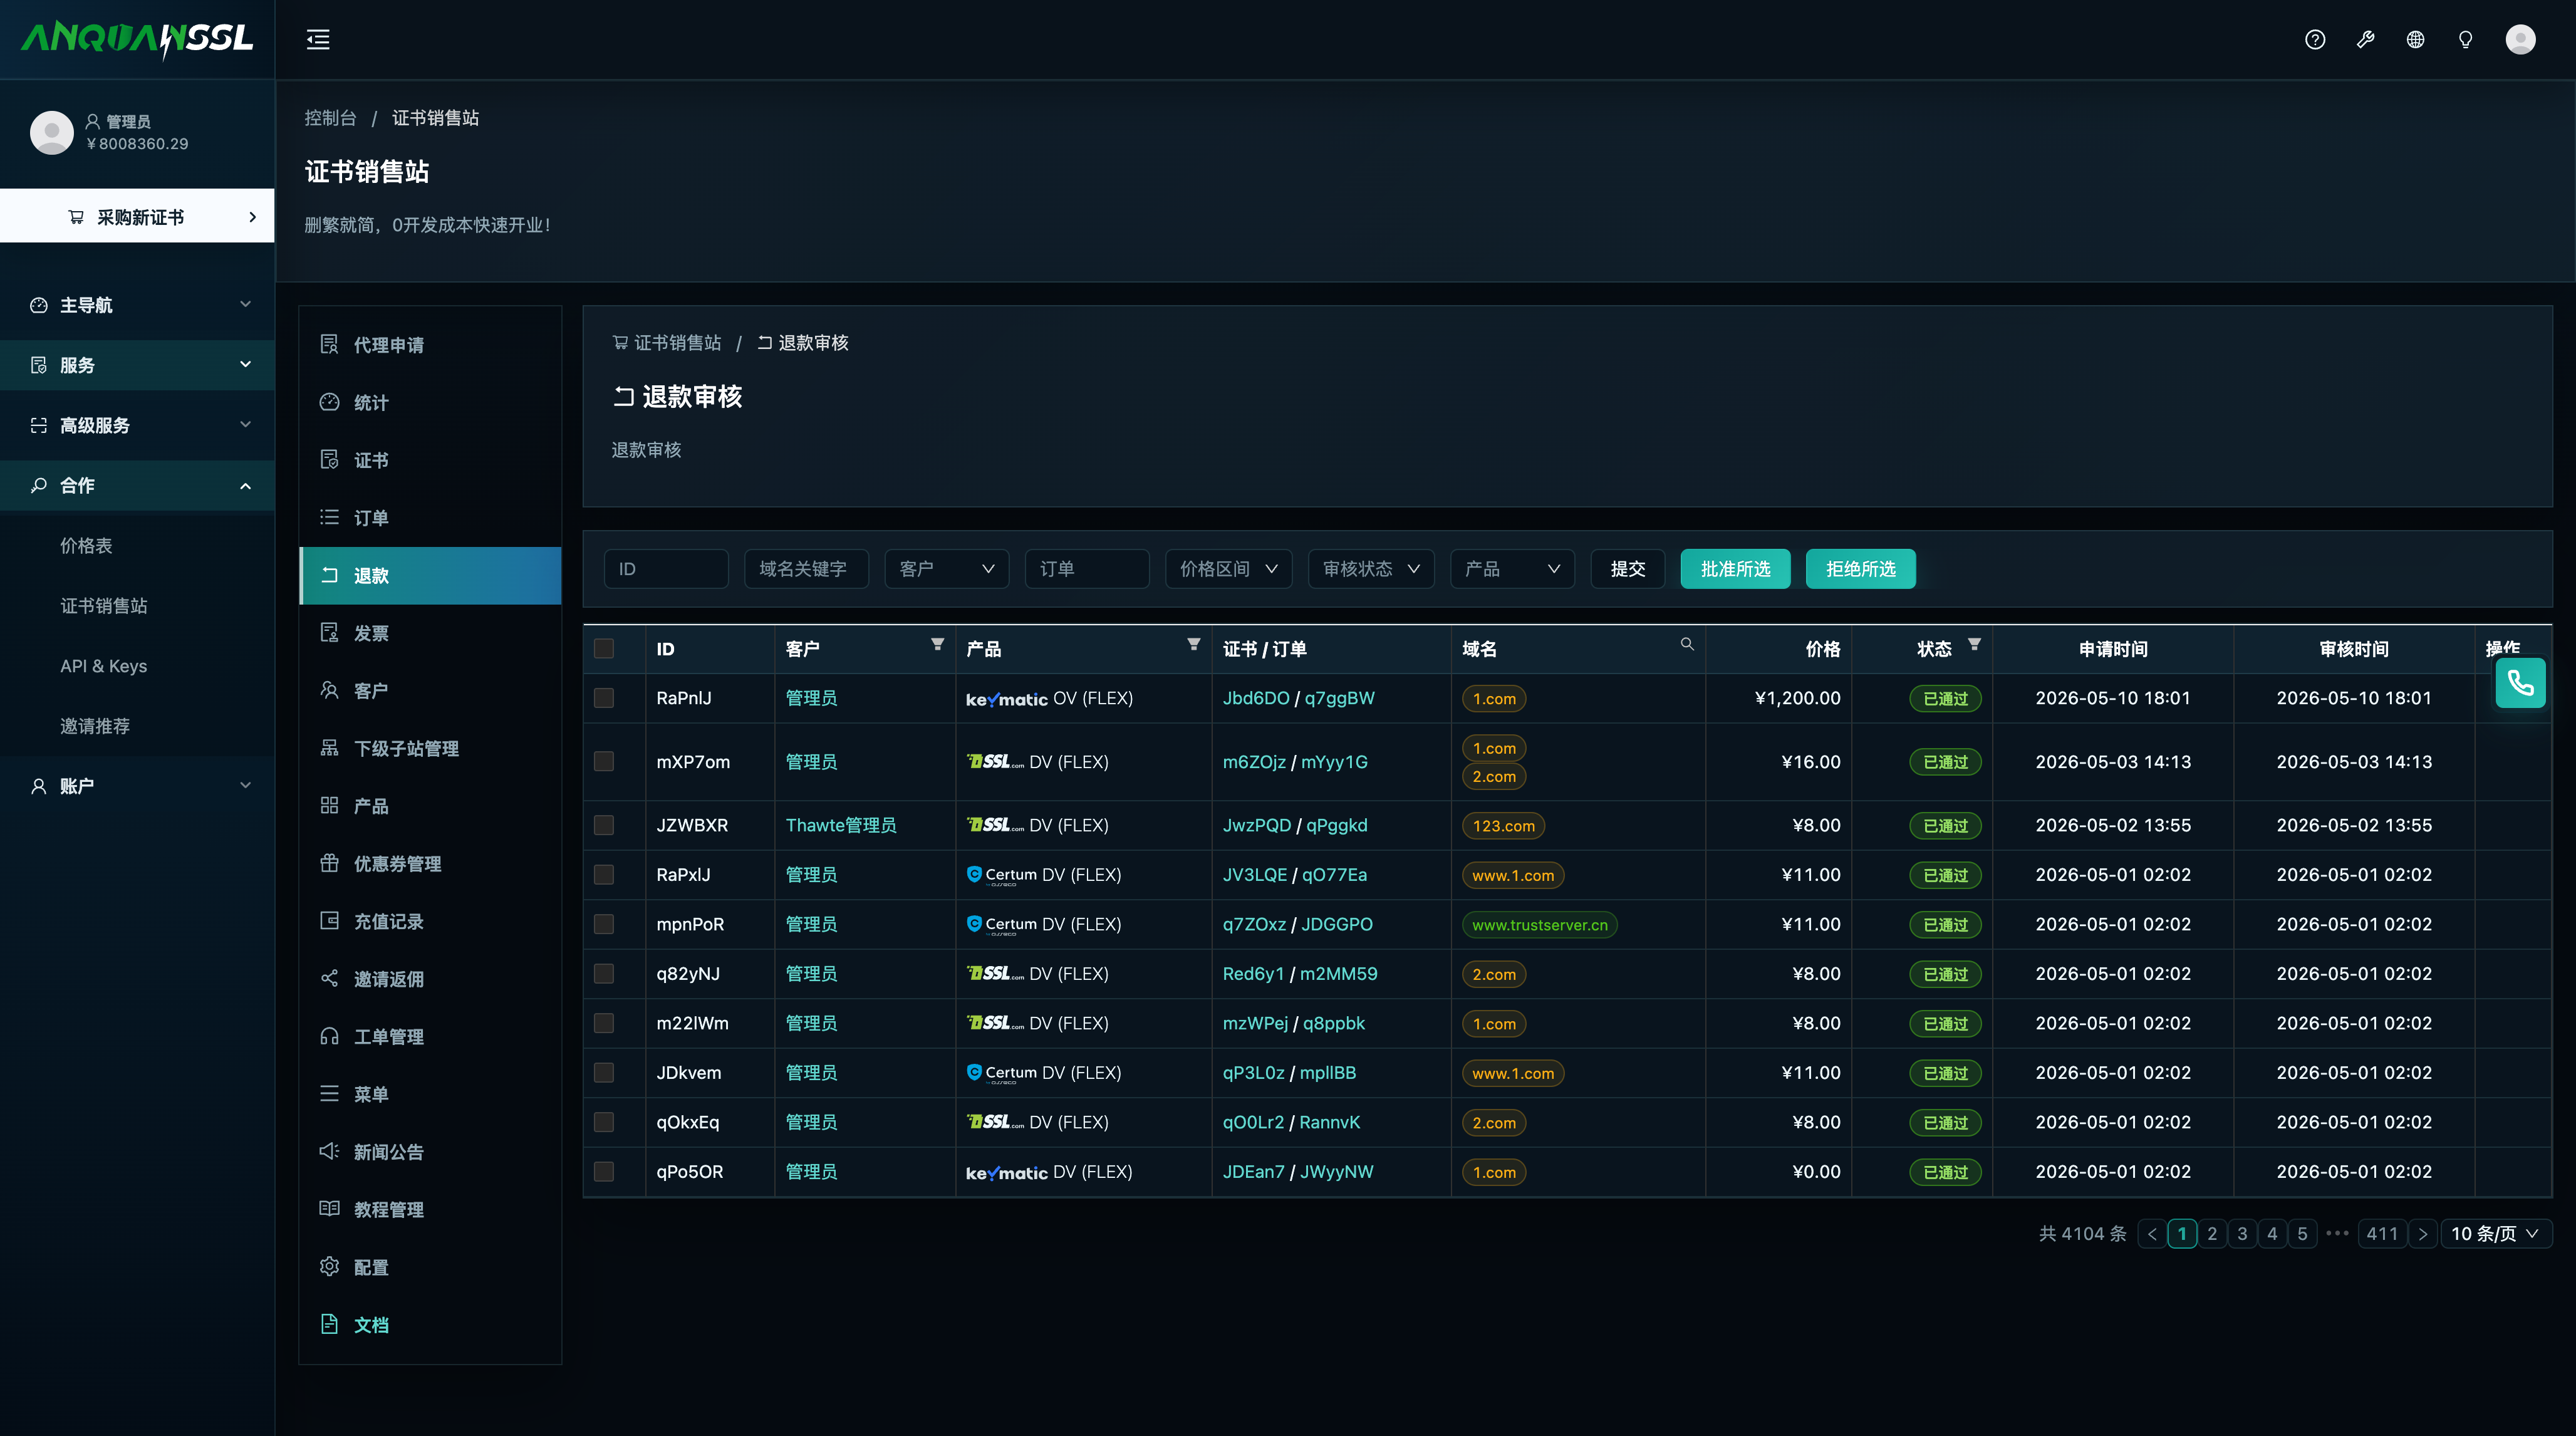2576x1436 pixels.
Task: Collapse sidebar with the menu fold icon
Action: click(x=318, y=40)
